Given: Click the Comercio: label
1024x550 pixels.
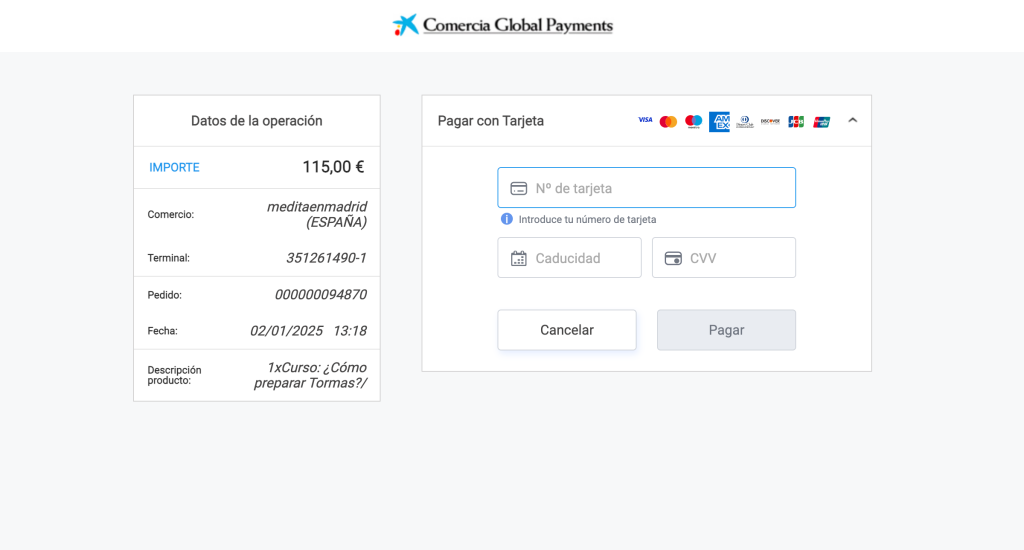Looking at the screenshot, I should [x=170, y=214].
